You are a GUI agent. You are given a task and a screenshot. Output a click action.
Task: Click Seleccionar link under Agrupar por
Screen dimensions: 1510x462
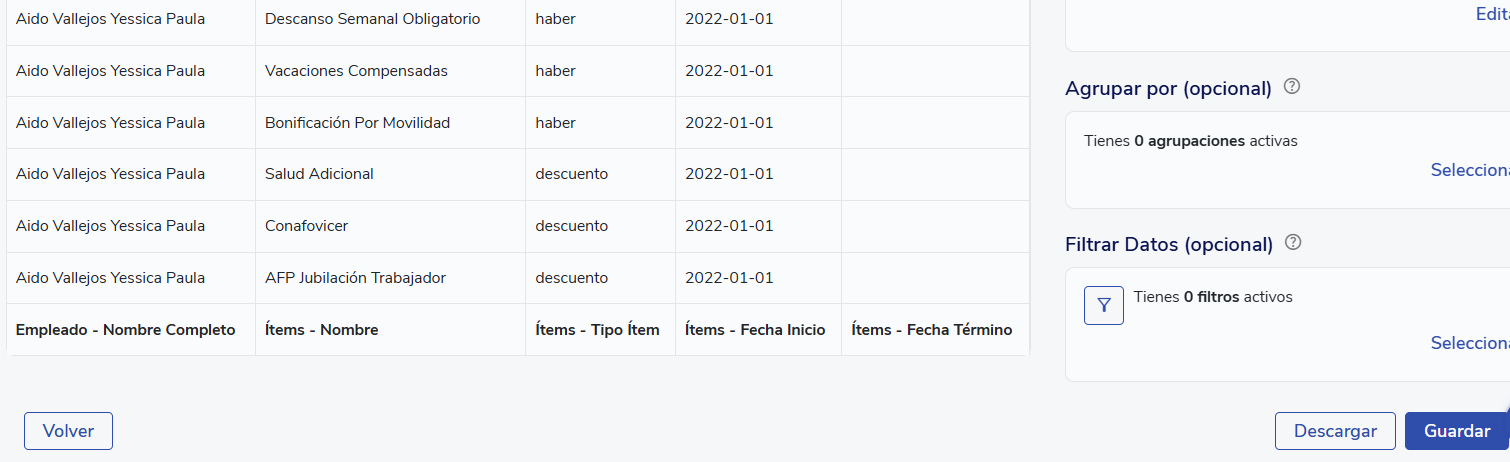click(1470, 170)
